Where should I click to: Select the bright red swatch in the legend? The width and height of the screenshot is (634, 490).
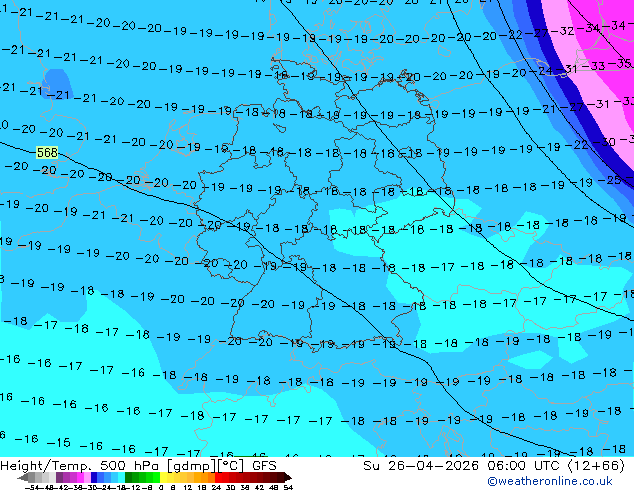coord(218,477)
